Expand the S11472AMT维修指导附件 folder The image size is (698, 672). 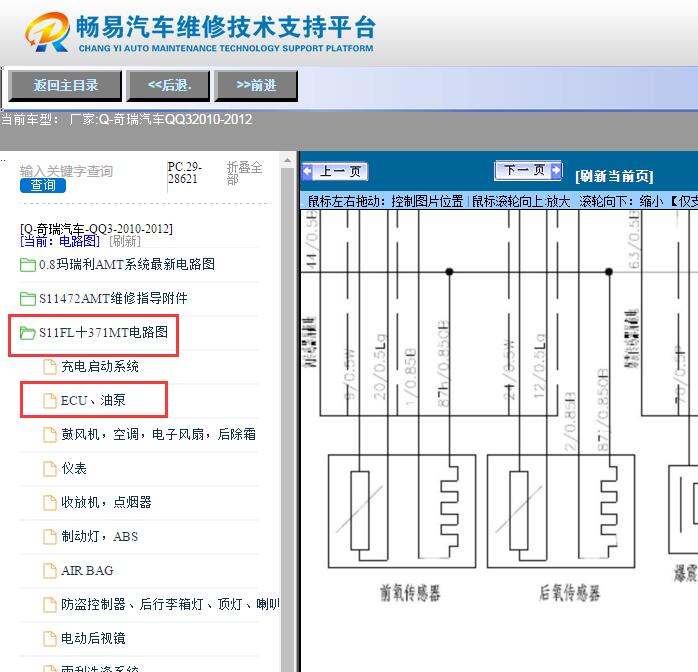tap(113, 298)
